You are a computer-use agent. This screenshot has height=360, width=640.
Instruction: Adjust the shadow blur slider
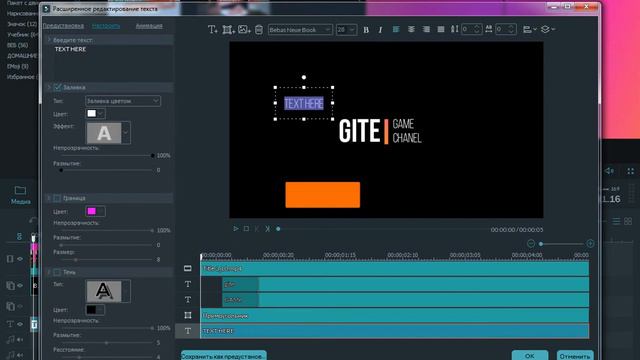[x=107, y=343]
